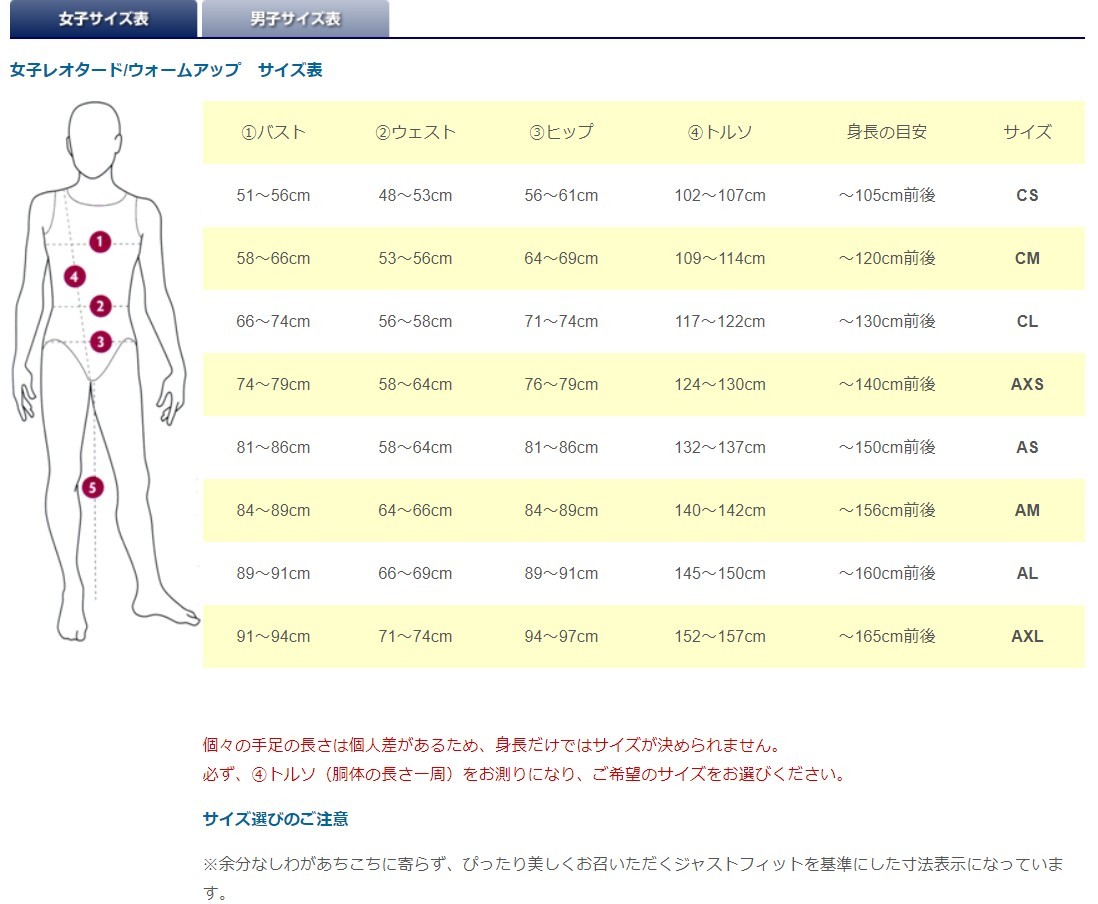Click the 53～56cm waist value
Screen dimensions: 1098x904
(x=415, y=258)
